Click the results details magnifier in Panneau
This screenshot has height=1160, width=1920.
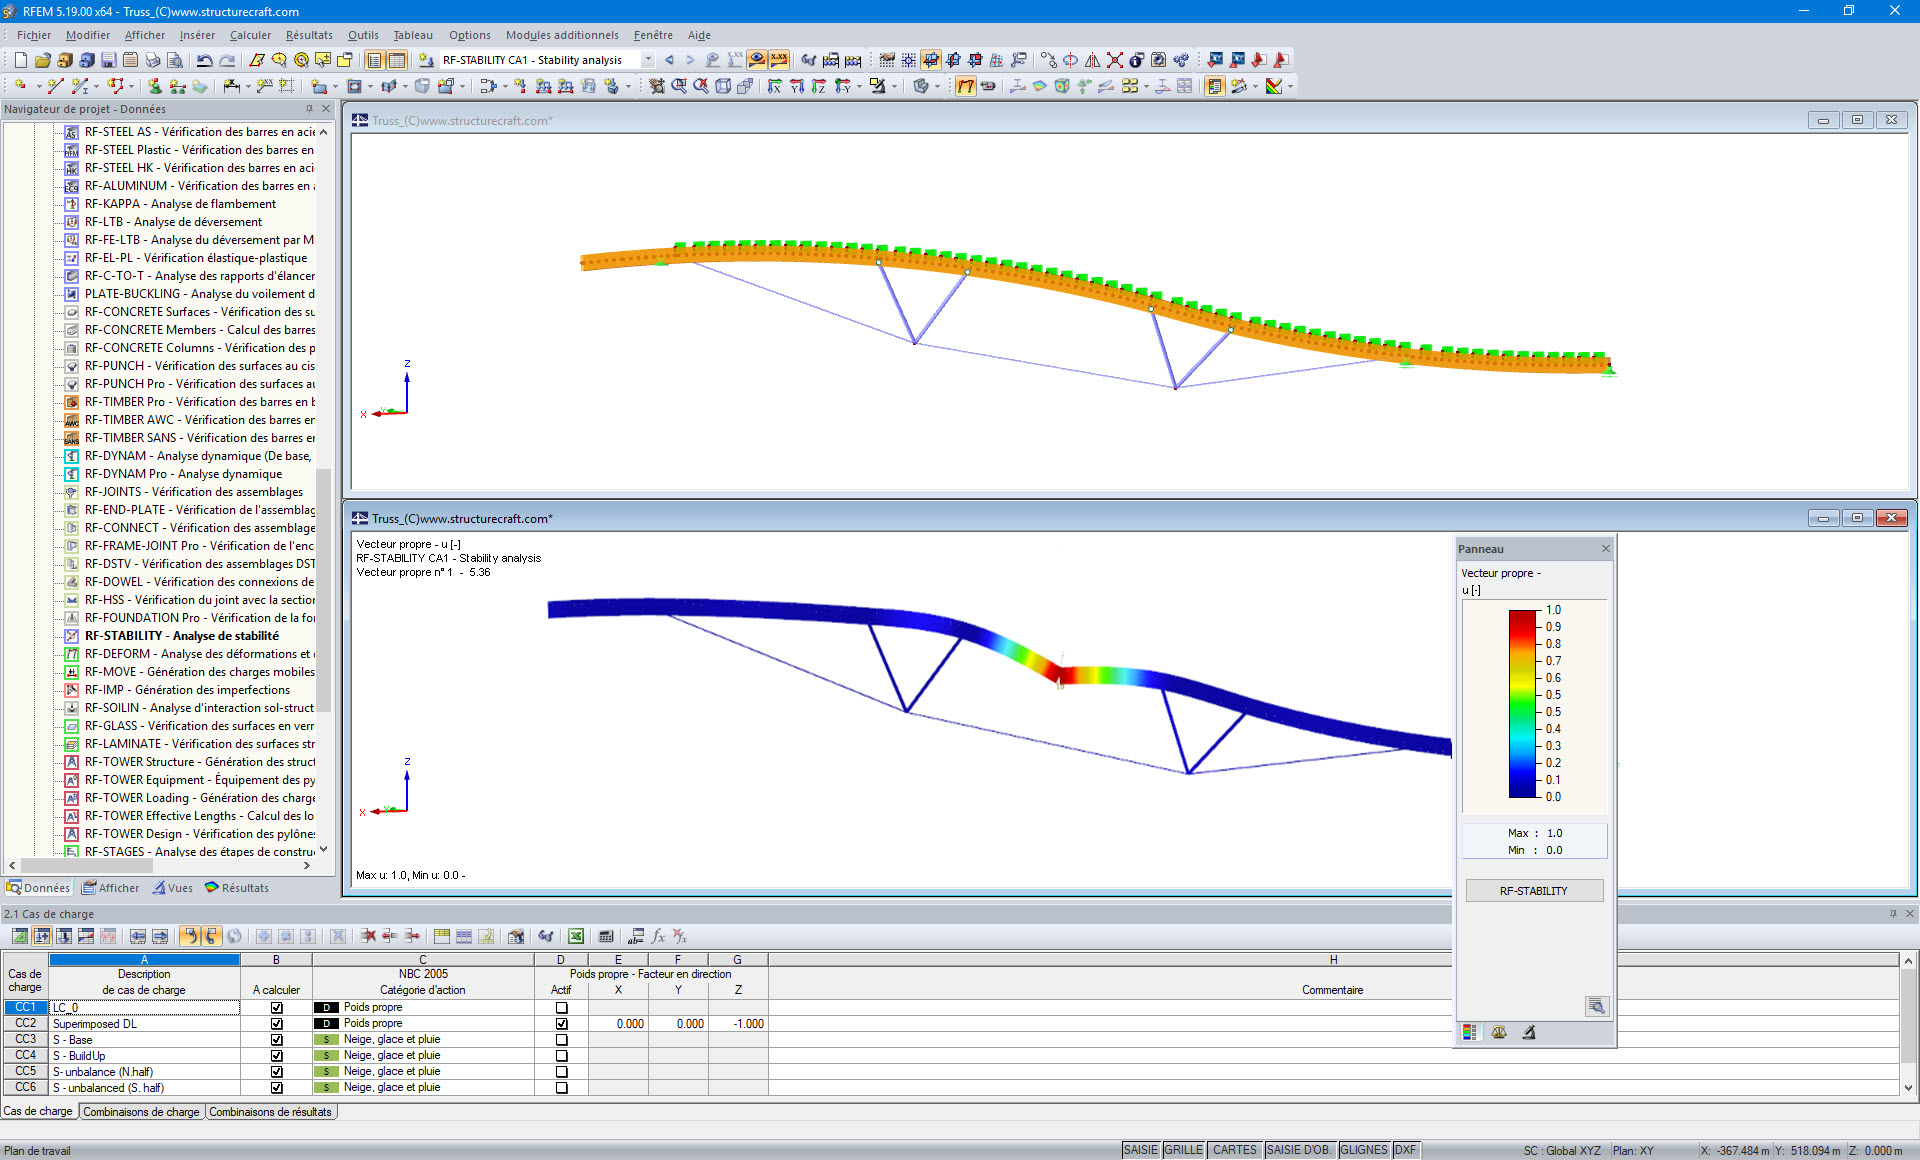(x=1597, y=1006)
